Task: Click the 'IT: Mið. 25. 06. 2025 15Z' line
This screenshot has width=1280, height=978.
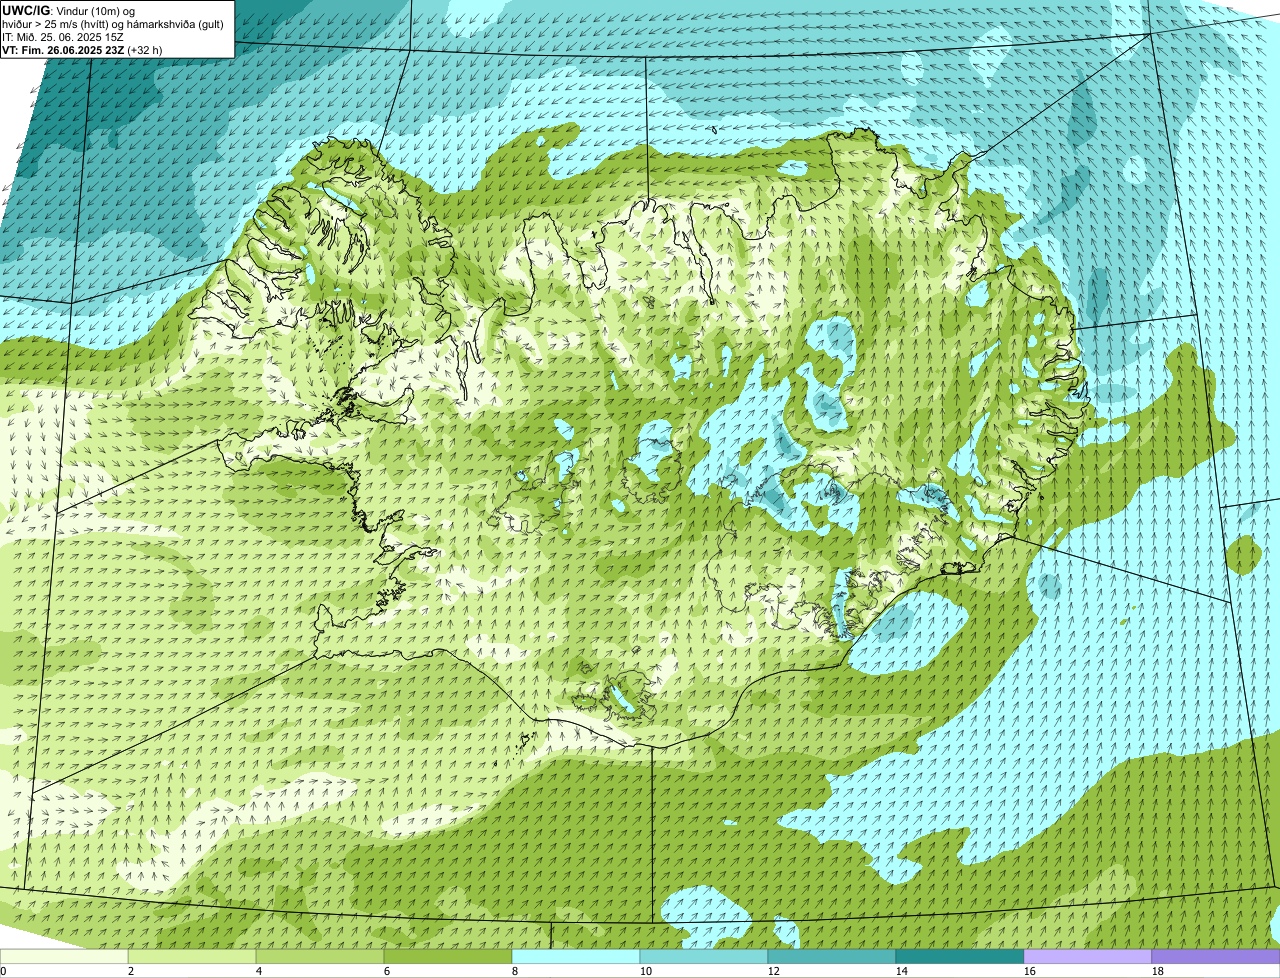Action: pyautogui.click(x=63, y=36)
